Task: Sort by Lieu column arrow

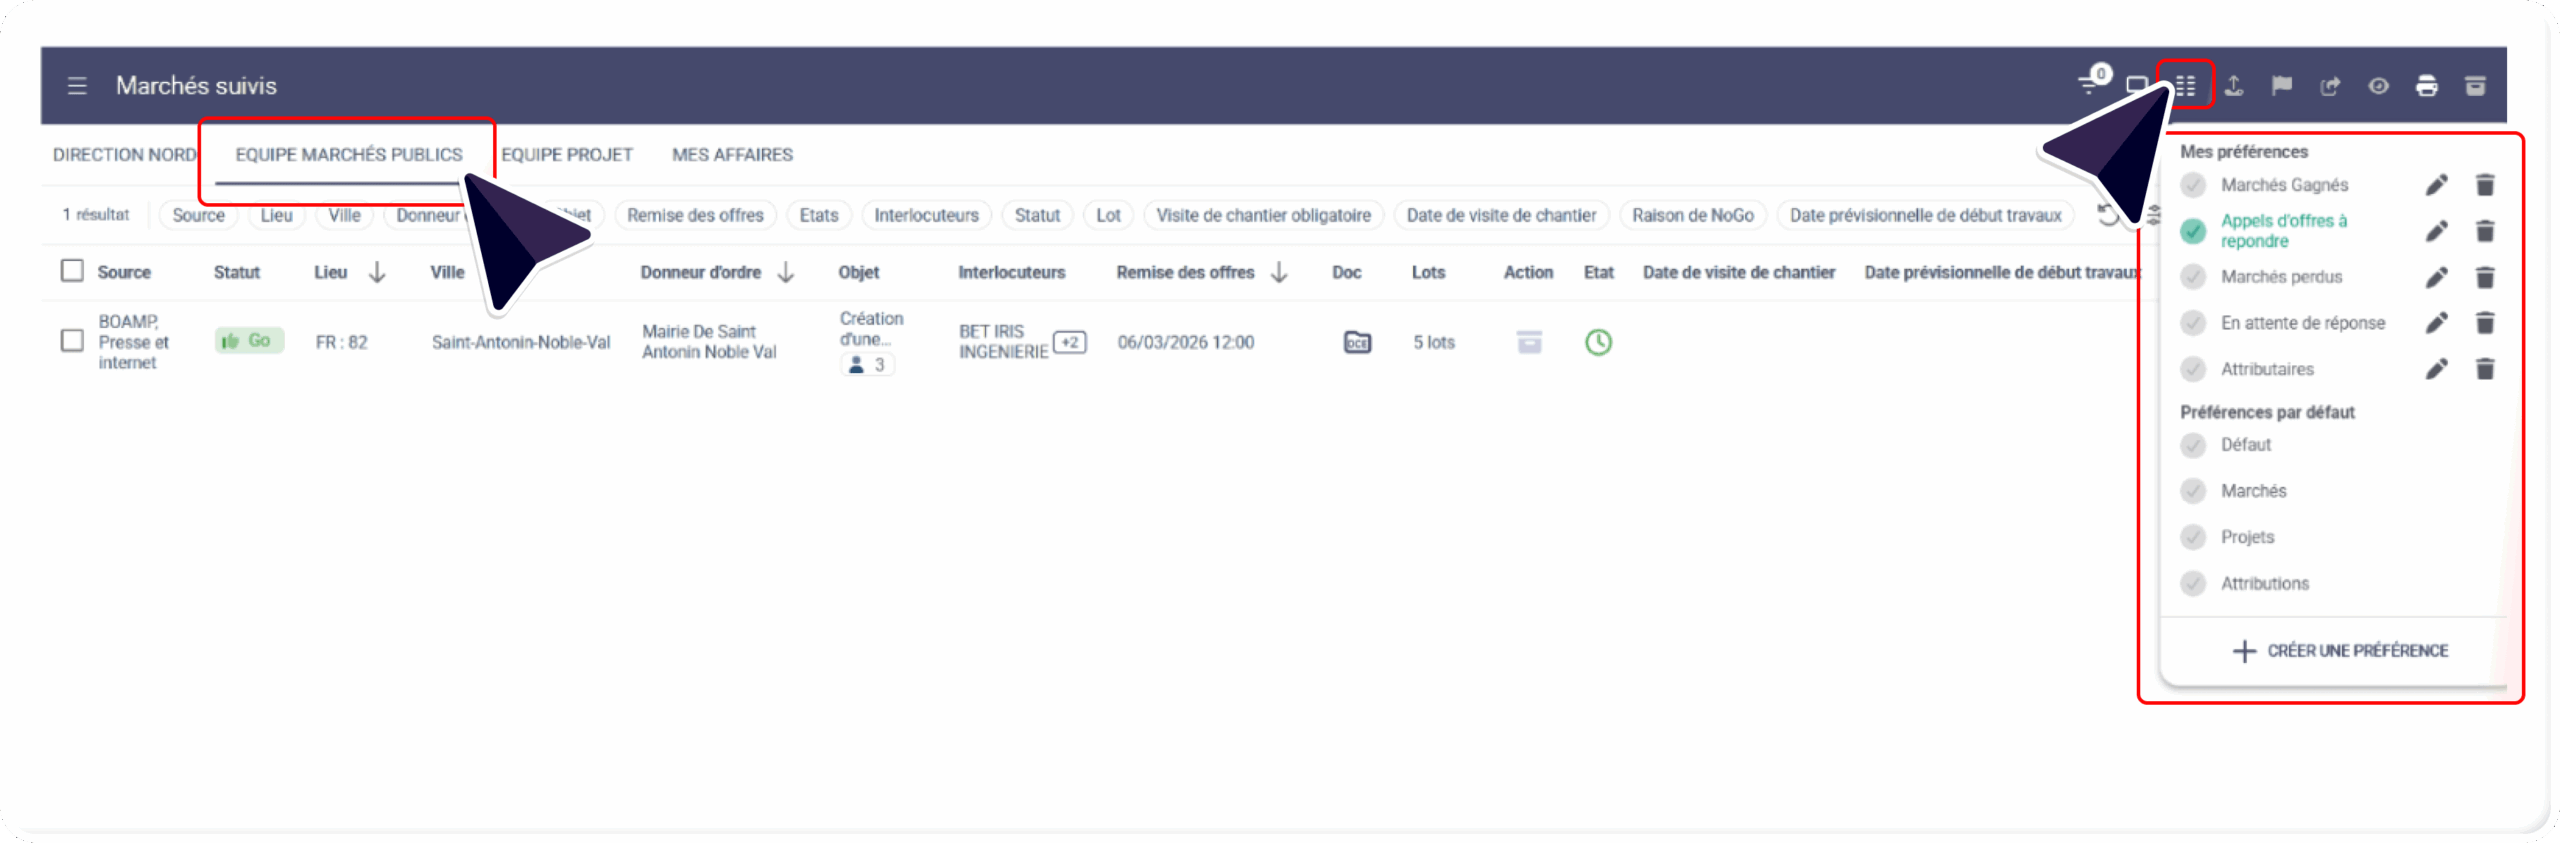Action: (377, 272)
